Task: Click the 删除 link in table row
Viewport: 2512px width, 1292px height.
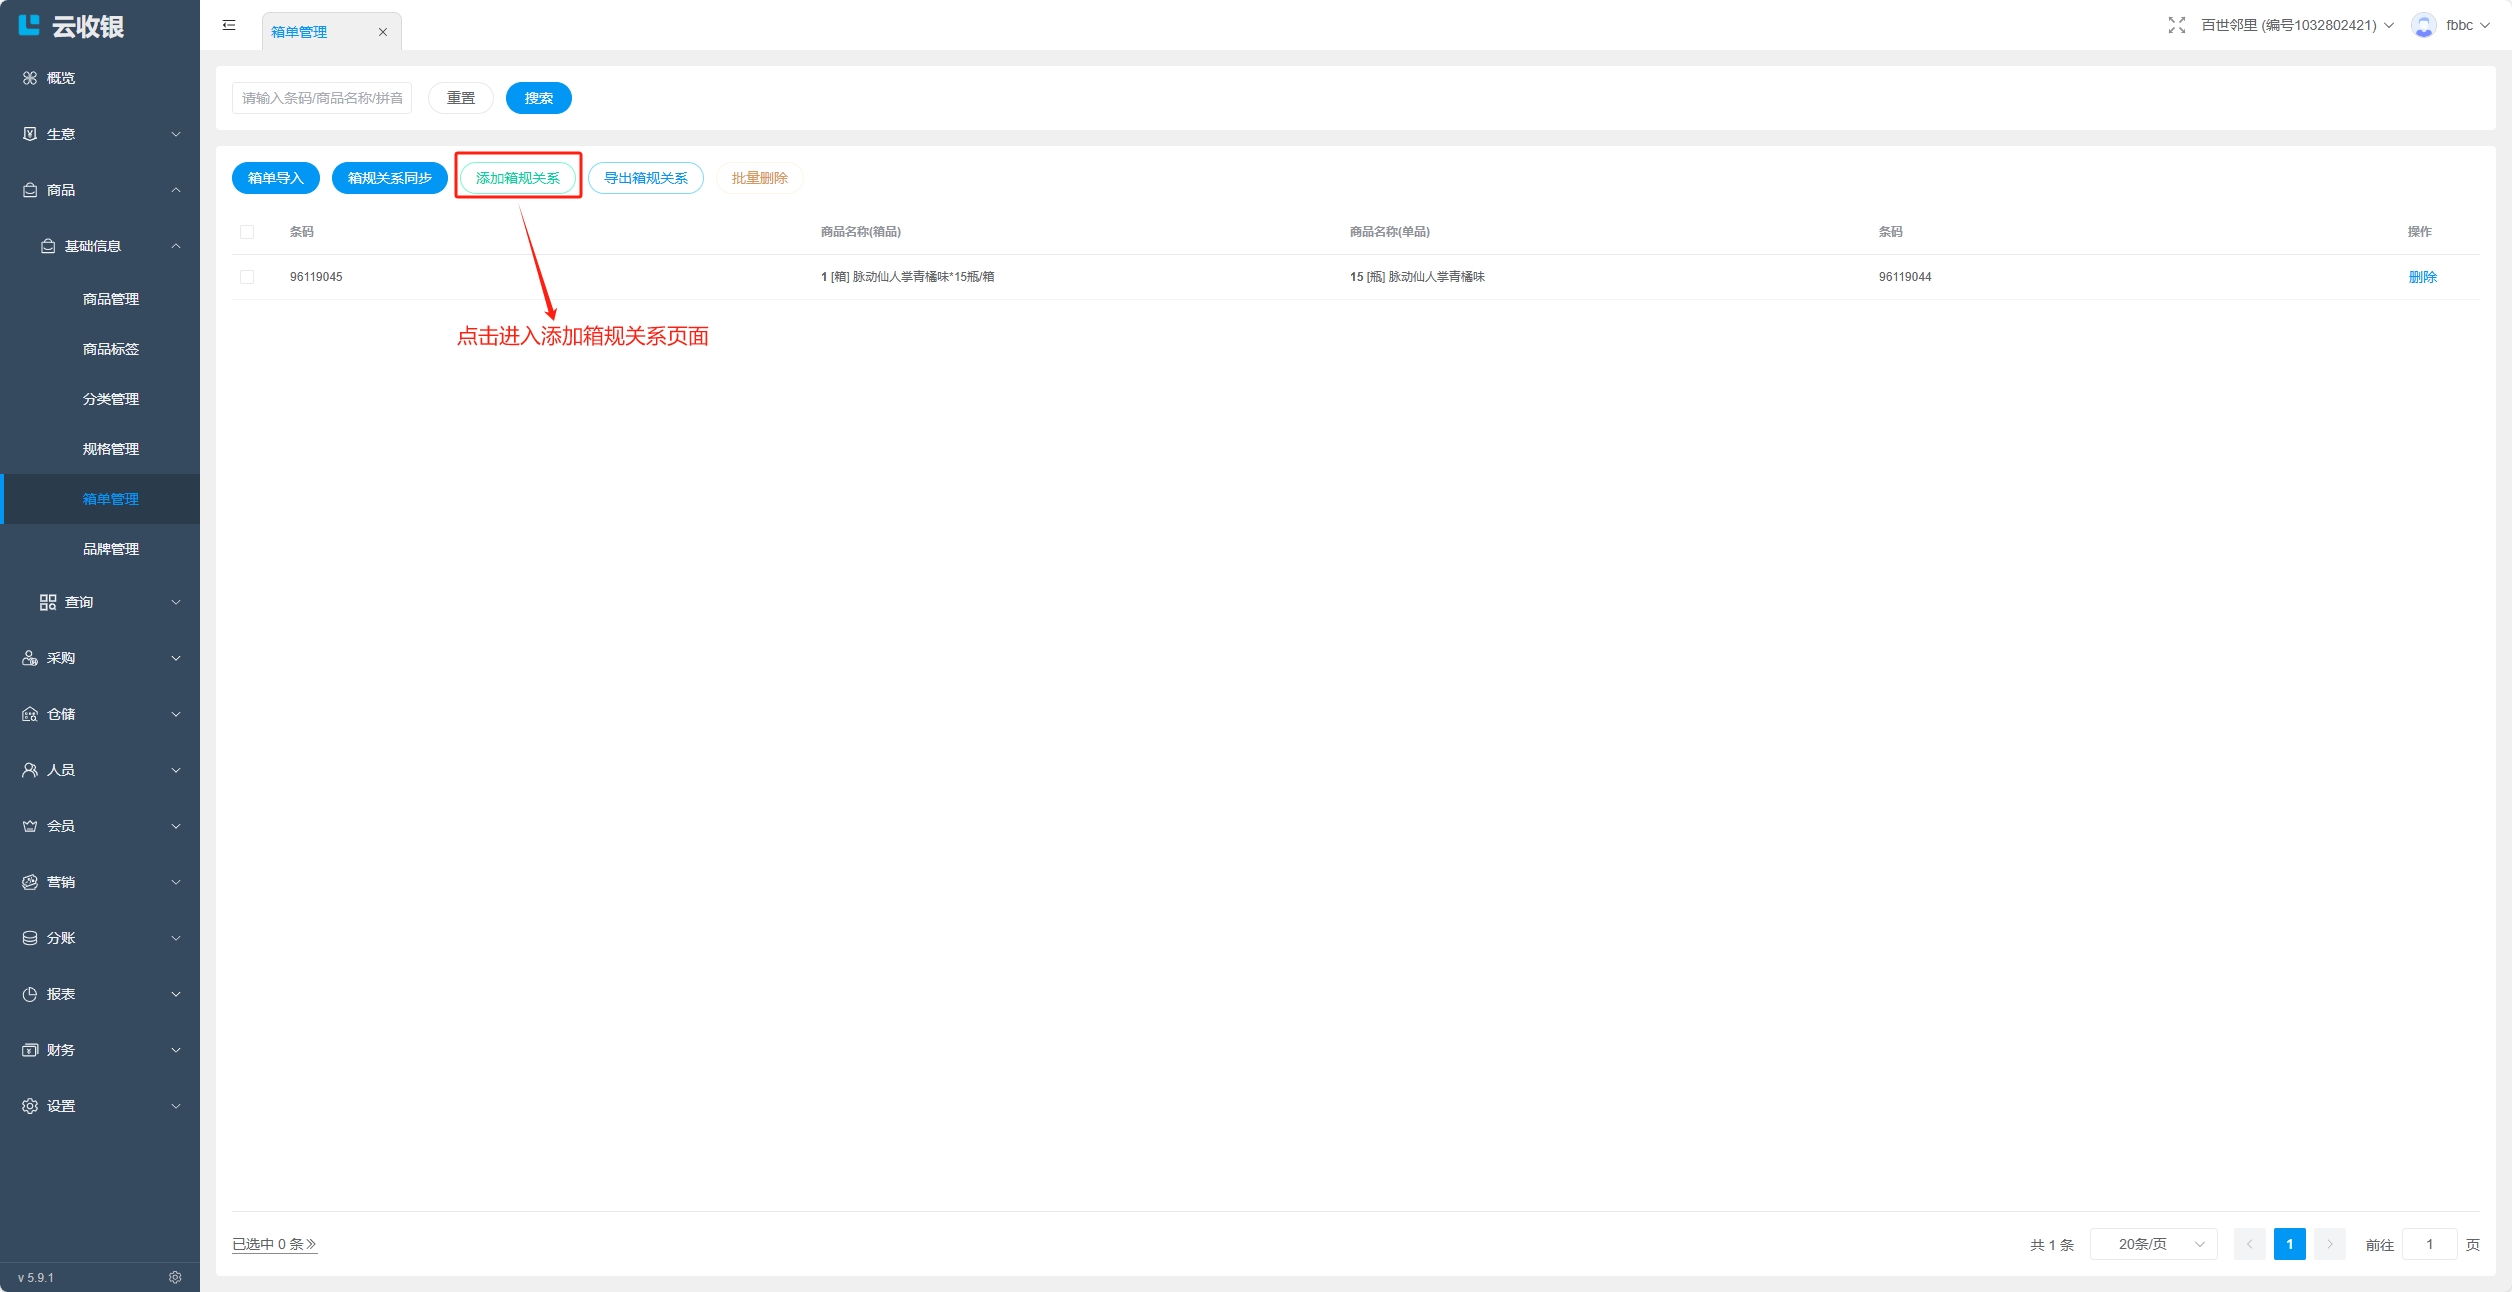Action: pyautogui.click(x=2422, y=277)
